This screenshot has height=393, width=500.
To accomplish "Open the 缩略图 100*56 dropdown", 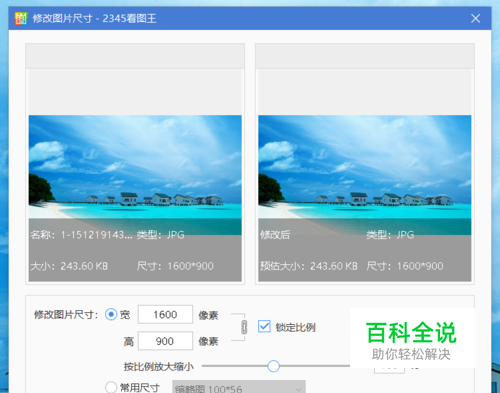I will pyautogui.click(x=239, y=387).
